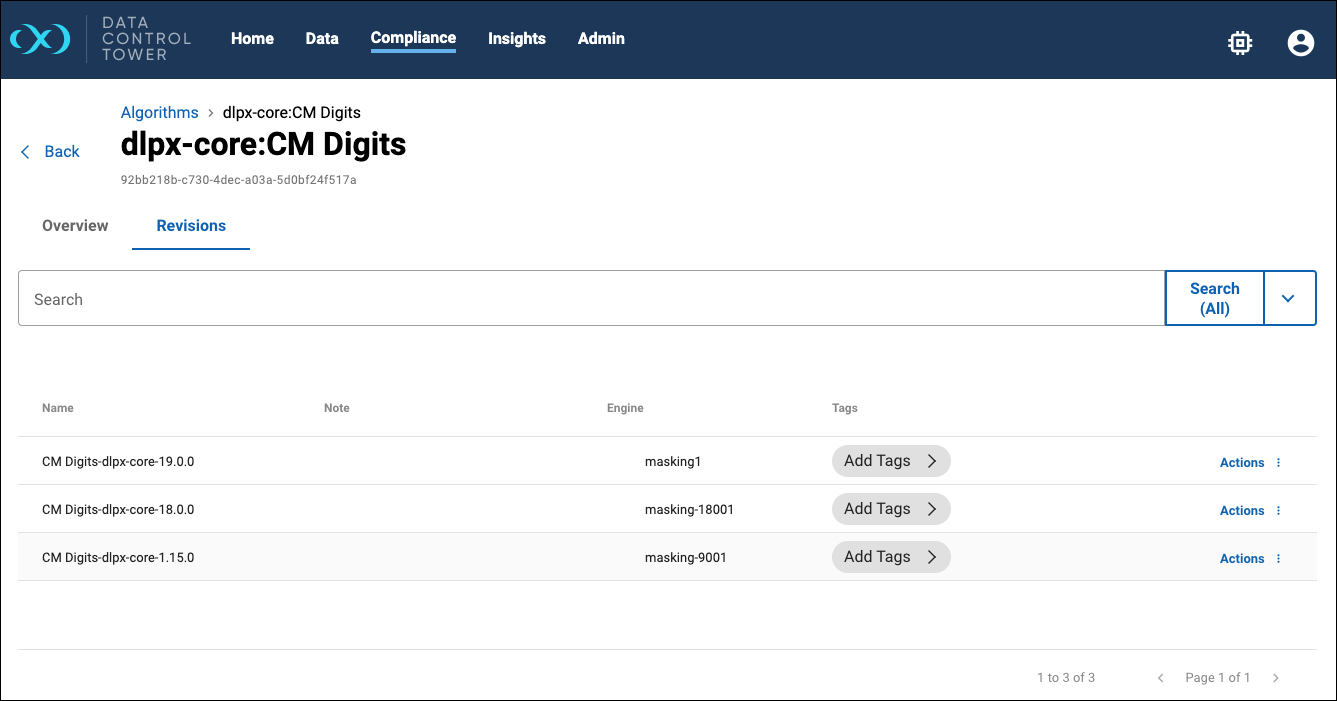Open the Data menu in navigation bar

[322, 39]
